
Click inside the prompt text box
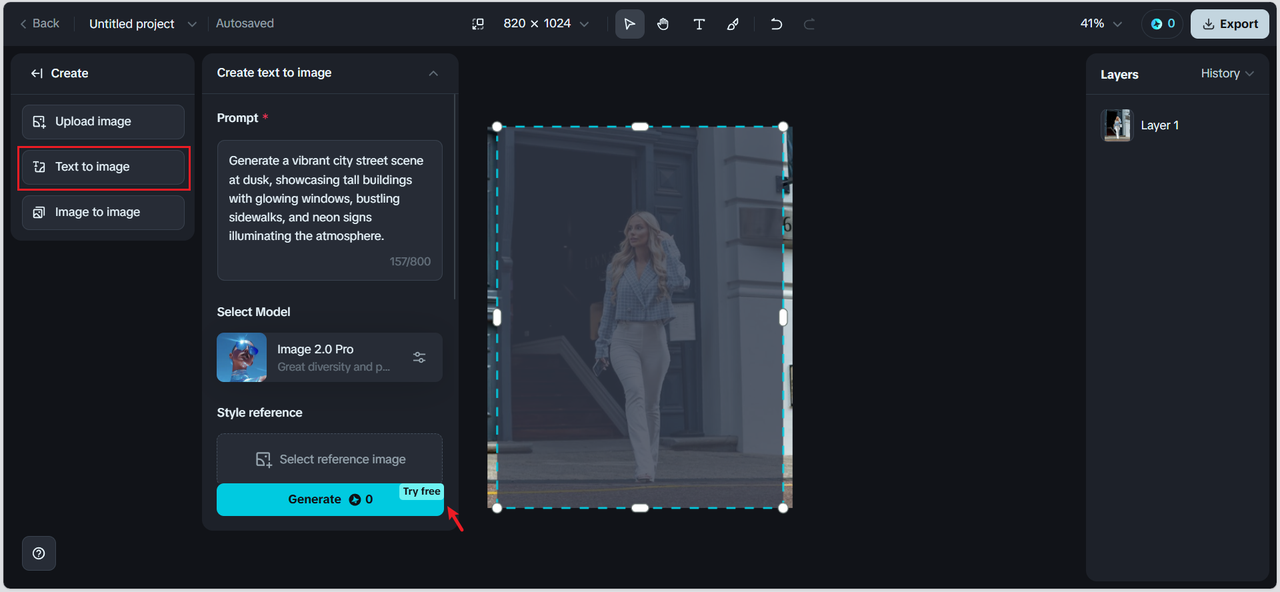pos(330,210)
